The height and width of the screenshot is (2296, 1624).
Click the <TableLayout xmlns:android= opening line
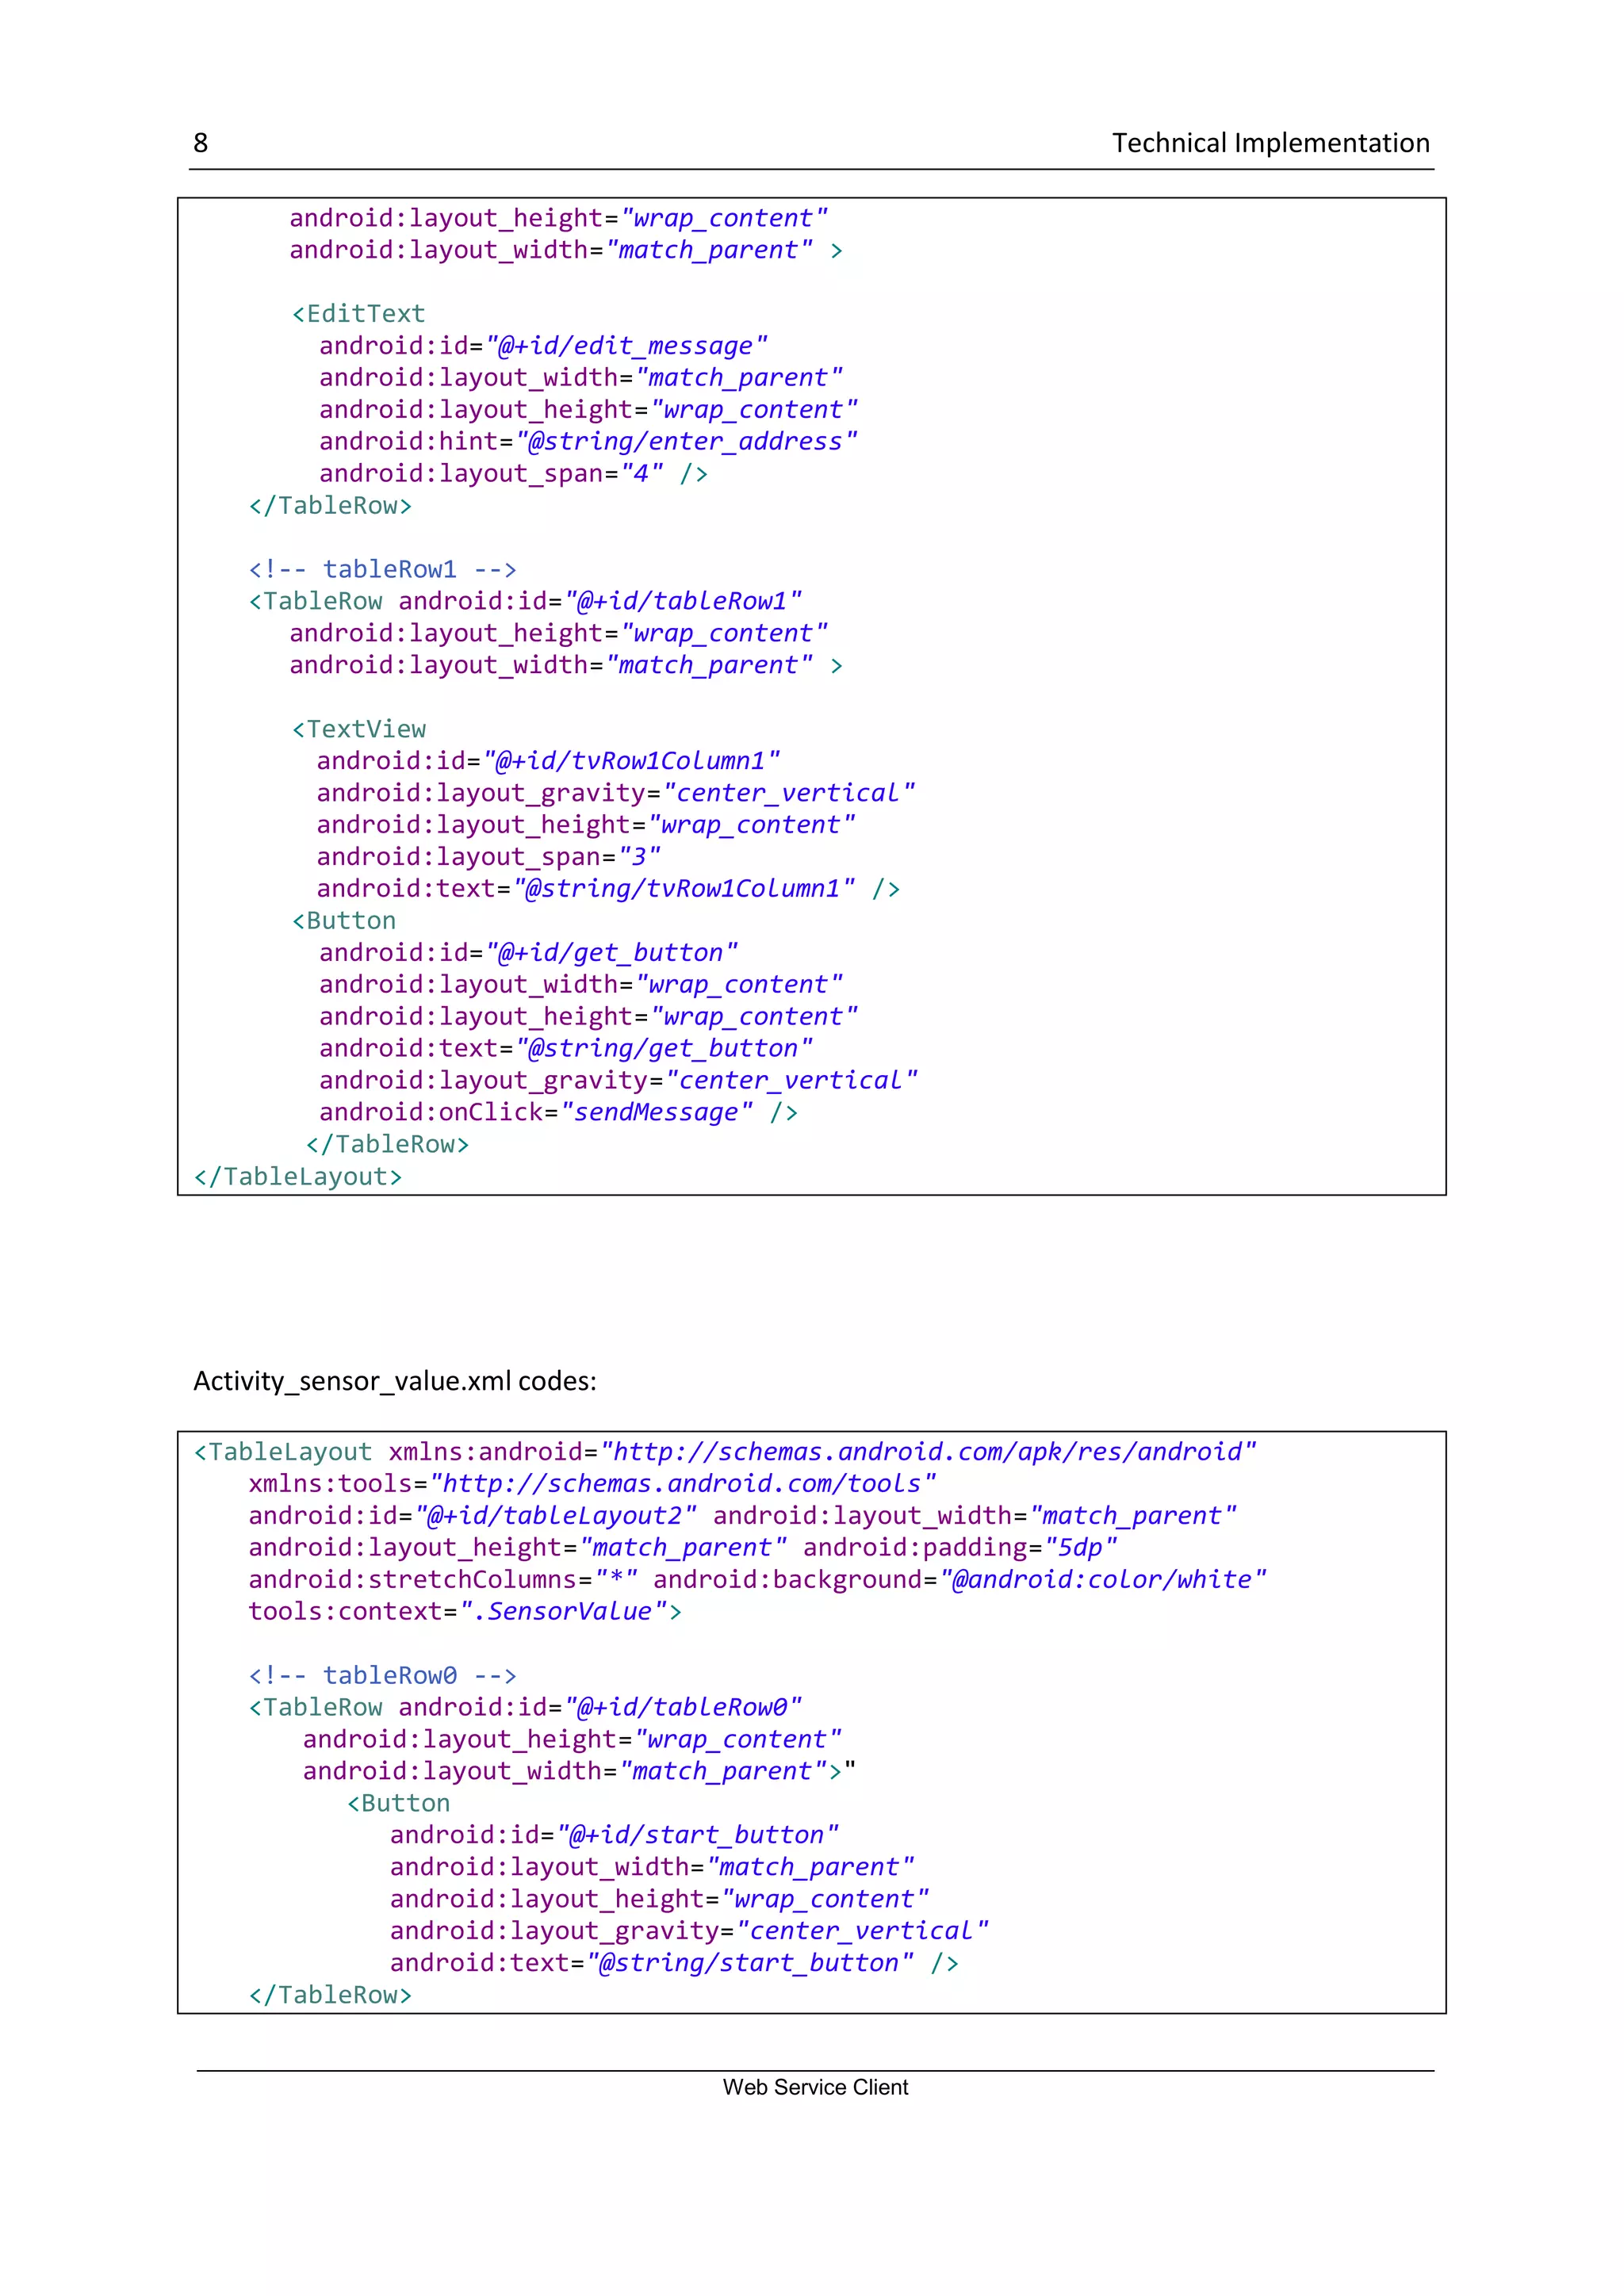(725, 1452)
